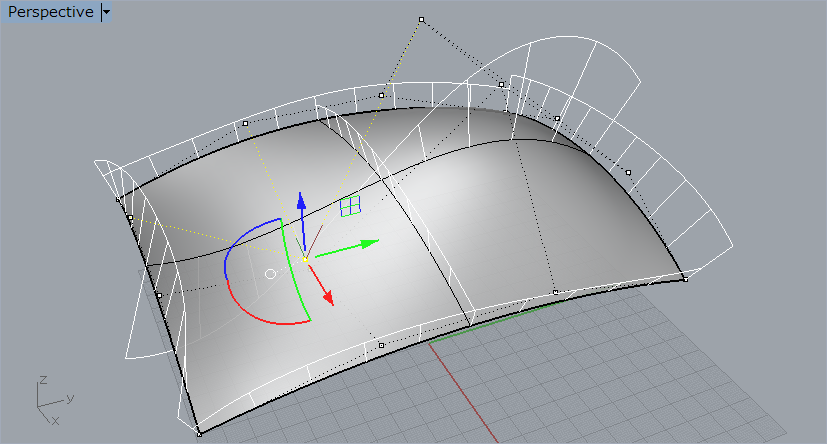827x444 pixels.
Task: Select the topmost control point above the surface
Action: (421, 20)
